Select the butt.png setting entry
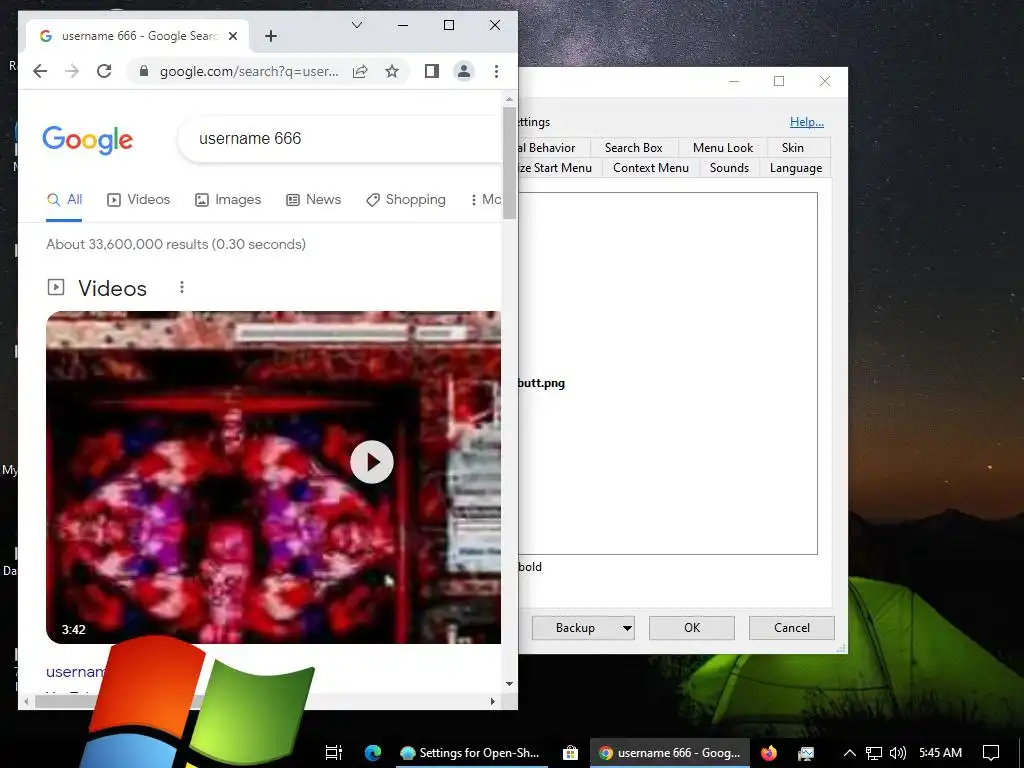This screenshot has width=1024, height=768. click(x=541, y=383)
